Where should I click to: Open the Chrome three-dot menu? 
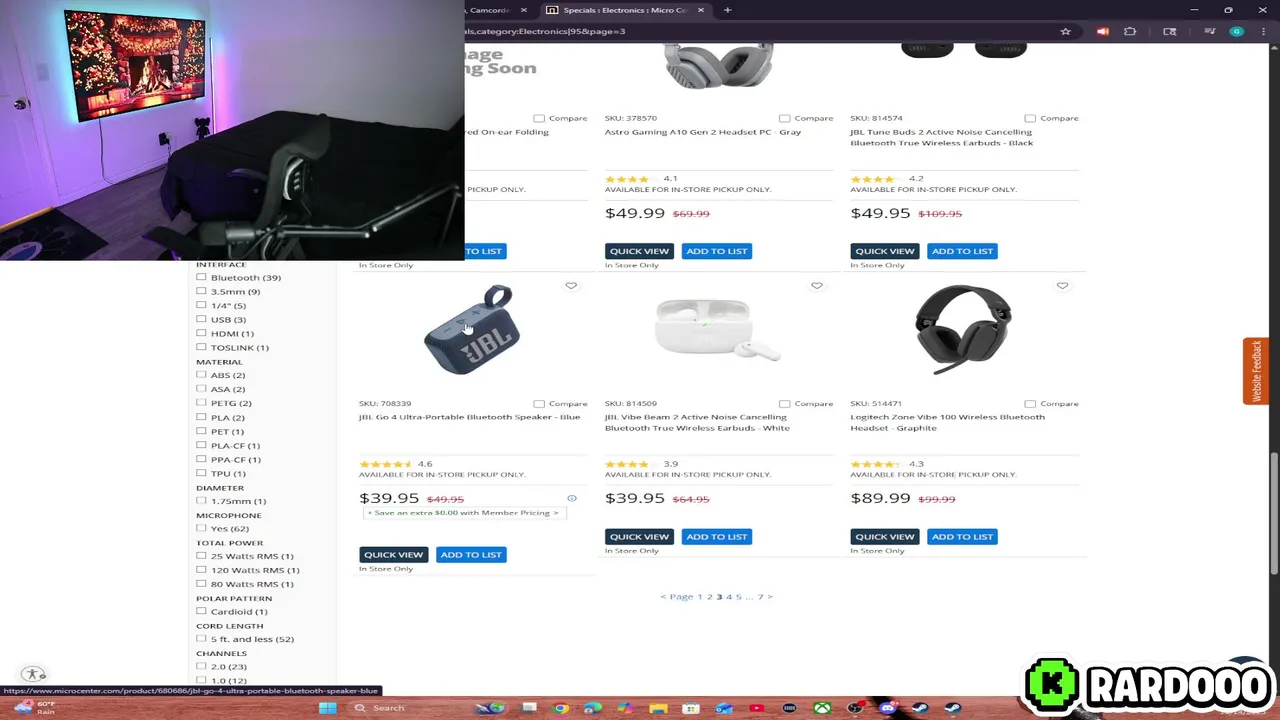1265,31
